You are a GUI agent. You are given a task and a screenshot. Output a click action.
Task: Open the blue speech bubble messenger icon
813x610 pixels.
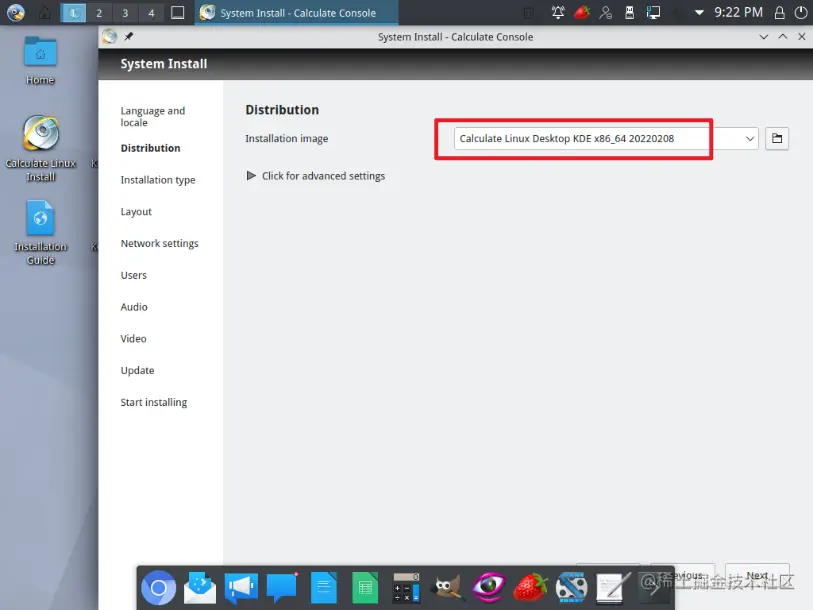pyautogui.click(x=282, y=588)
